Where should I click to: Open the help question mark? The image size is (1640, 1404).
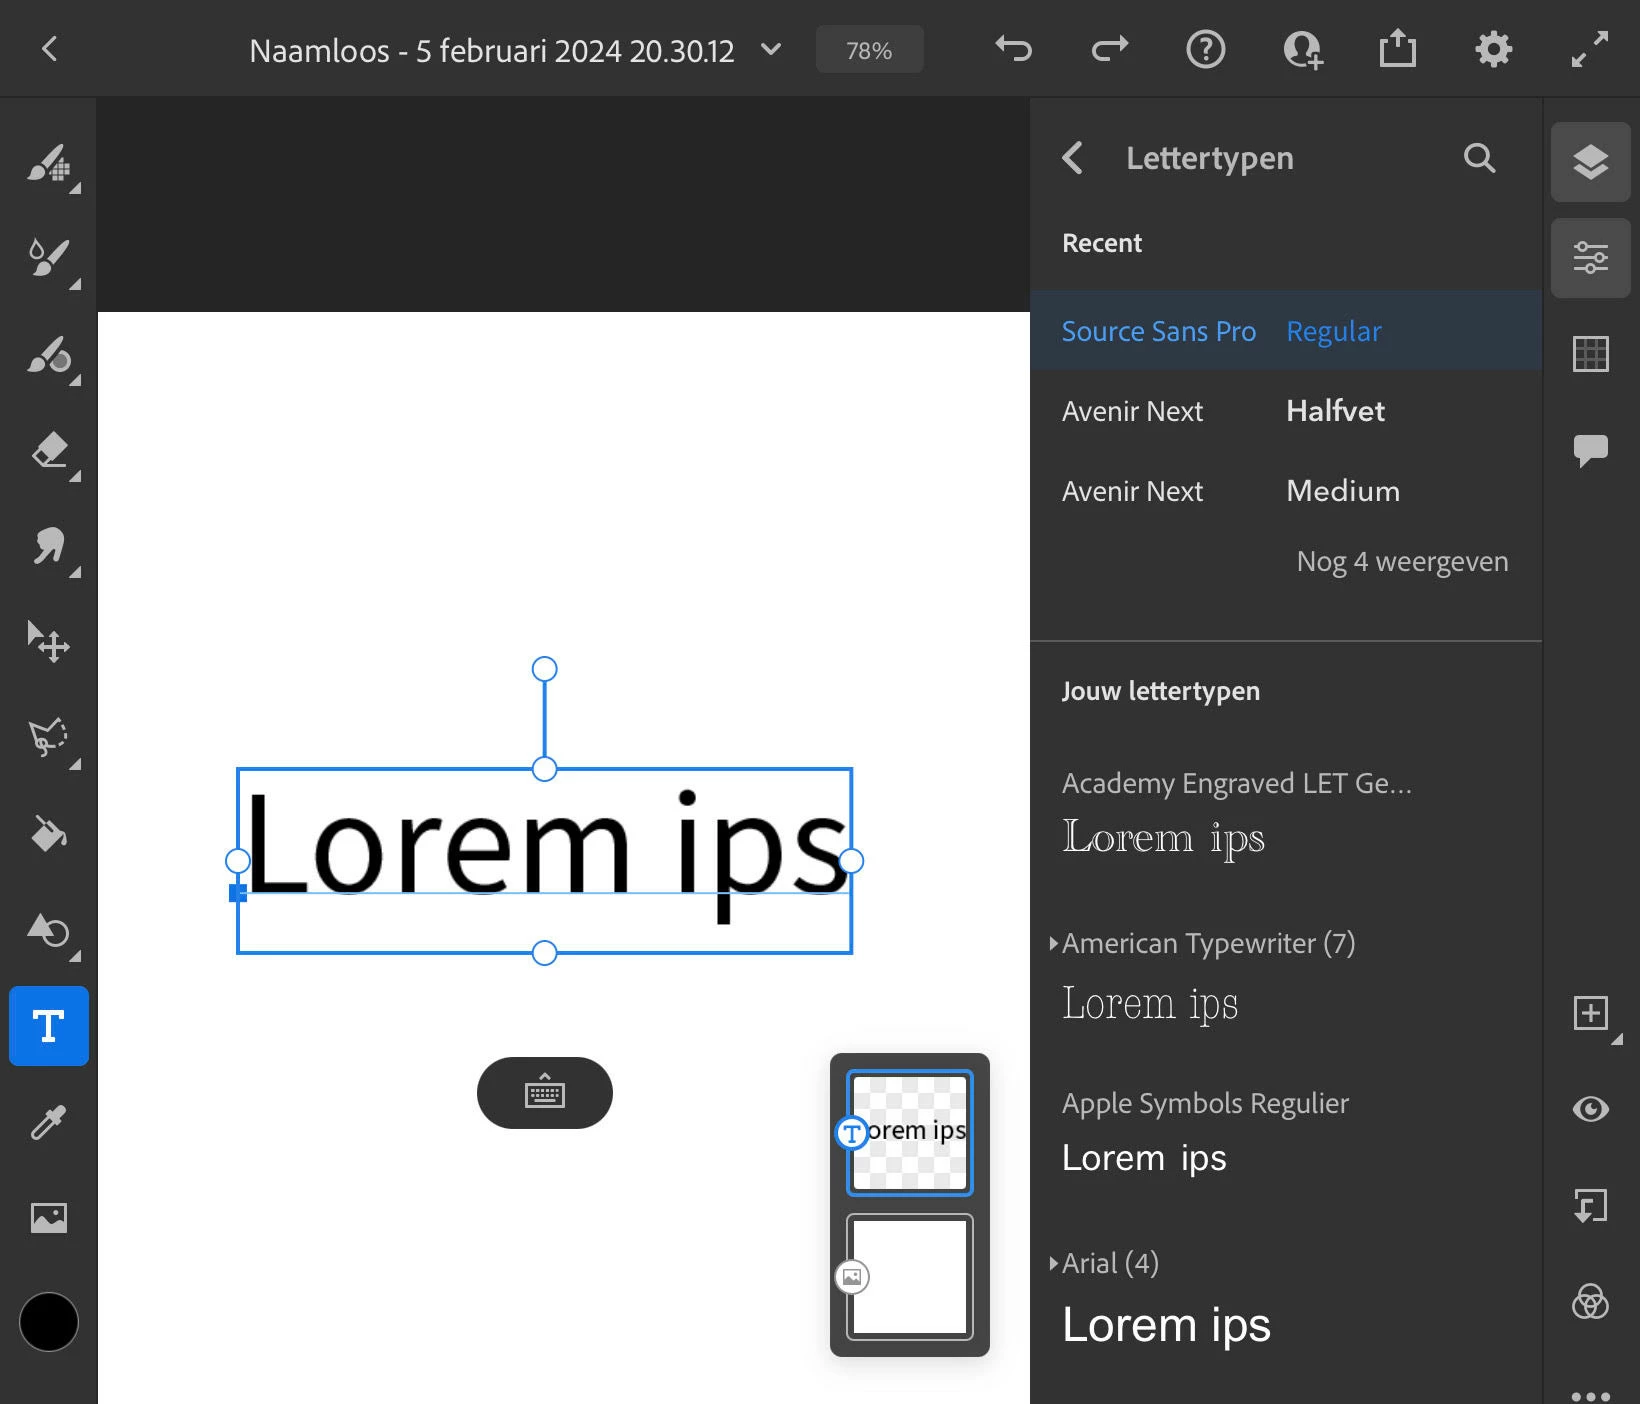pos(1205,49)
